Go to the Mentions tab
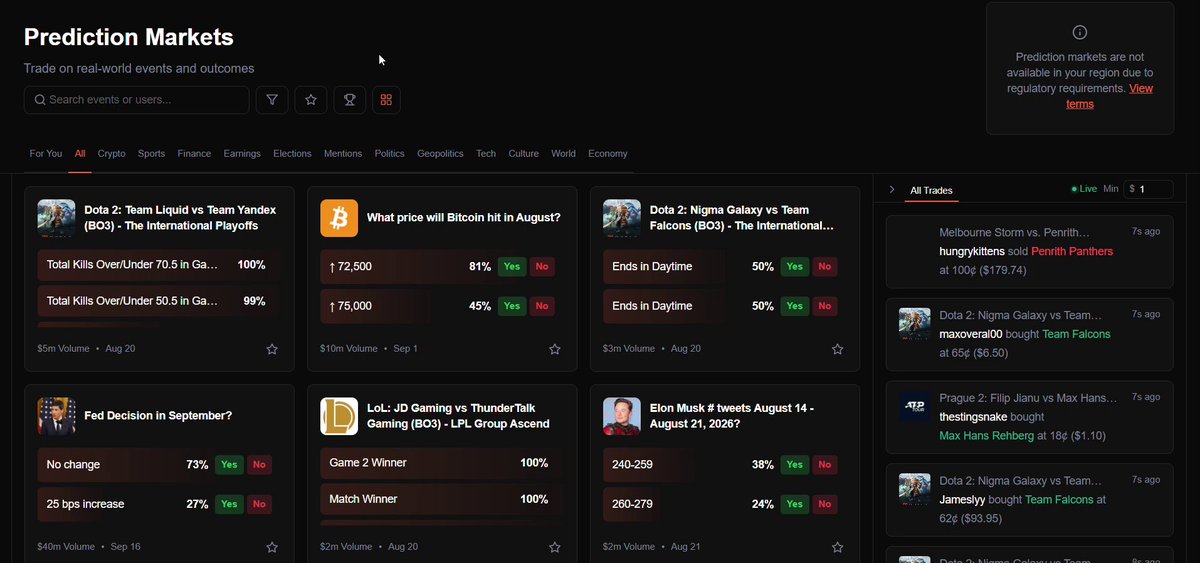Viewport: 1200px width, 563px height. pos(343,154)
